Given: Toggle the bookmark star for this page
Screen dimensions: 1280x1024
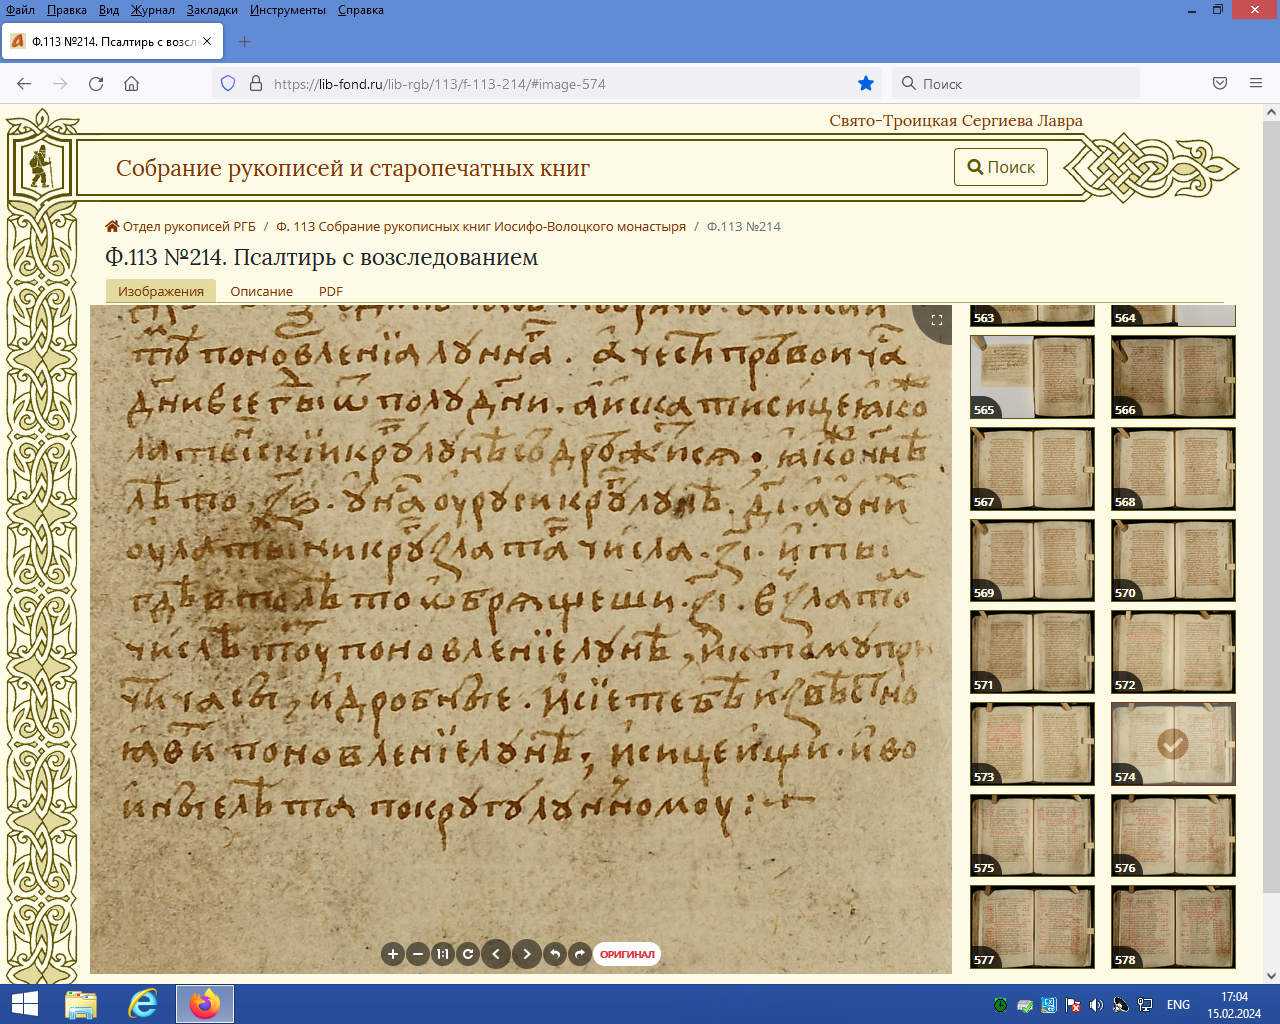Looking at the screenshot, I should point(866,84).
